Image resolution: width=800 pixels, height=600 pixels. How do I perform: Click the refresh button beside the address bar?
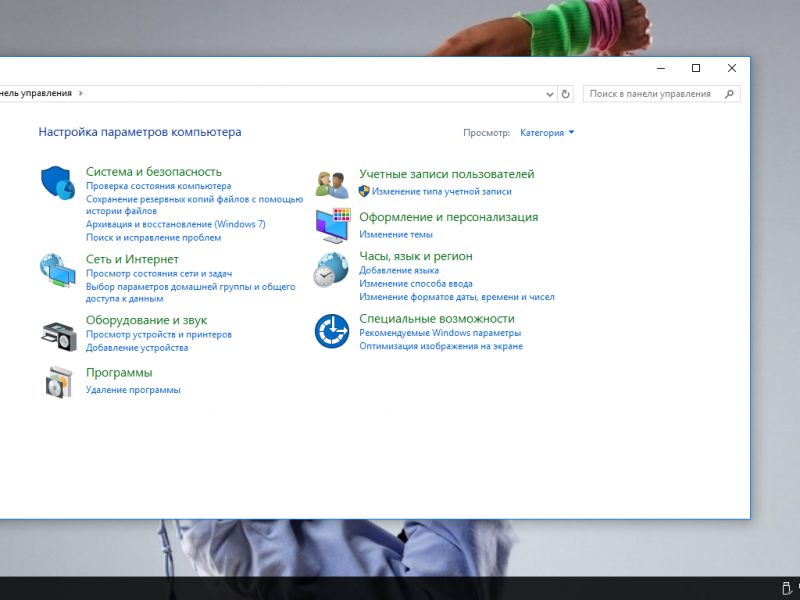[x=565, y=94]
